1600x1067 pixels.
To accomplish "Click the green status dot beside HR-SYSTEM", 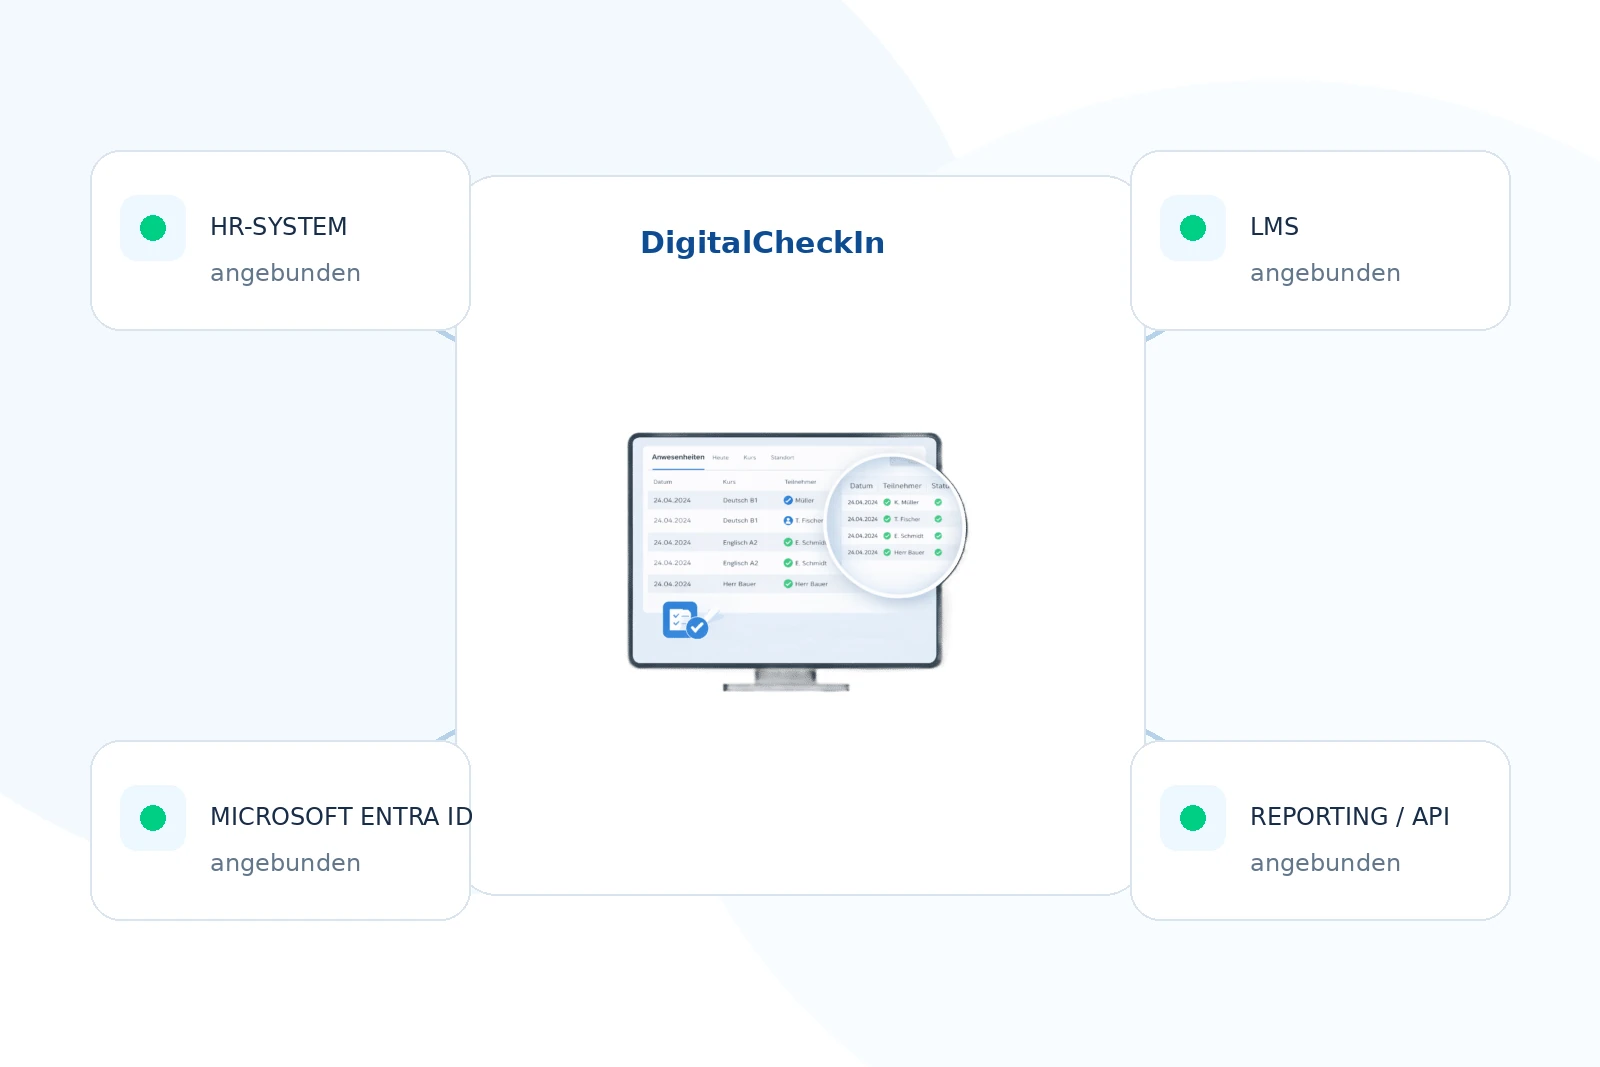I will click(153, 228).
